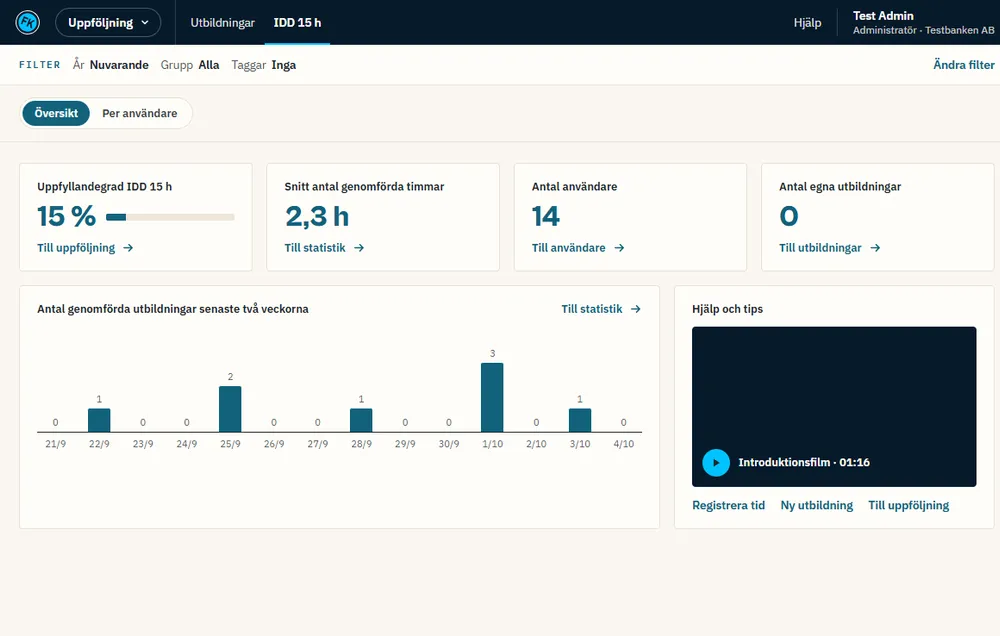This screenshot has width=1000, height=636.
Task: Click the År Nuvarande filter
Action: (x=110, y=64)
